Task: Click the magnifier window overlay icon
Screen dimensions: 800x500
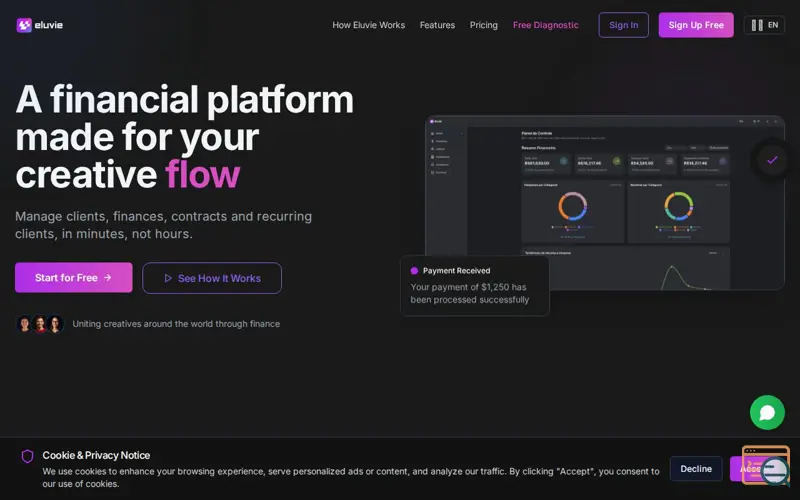Action: point(766,465)
